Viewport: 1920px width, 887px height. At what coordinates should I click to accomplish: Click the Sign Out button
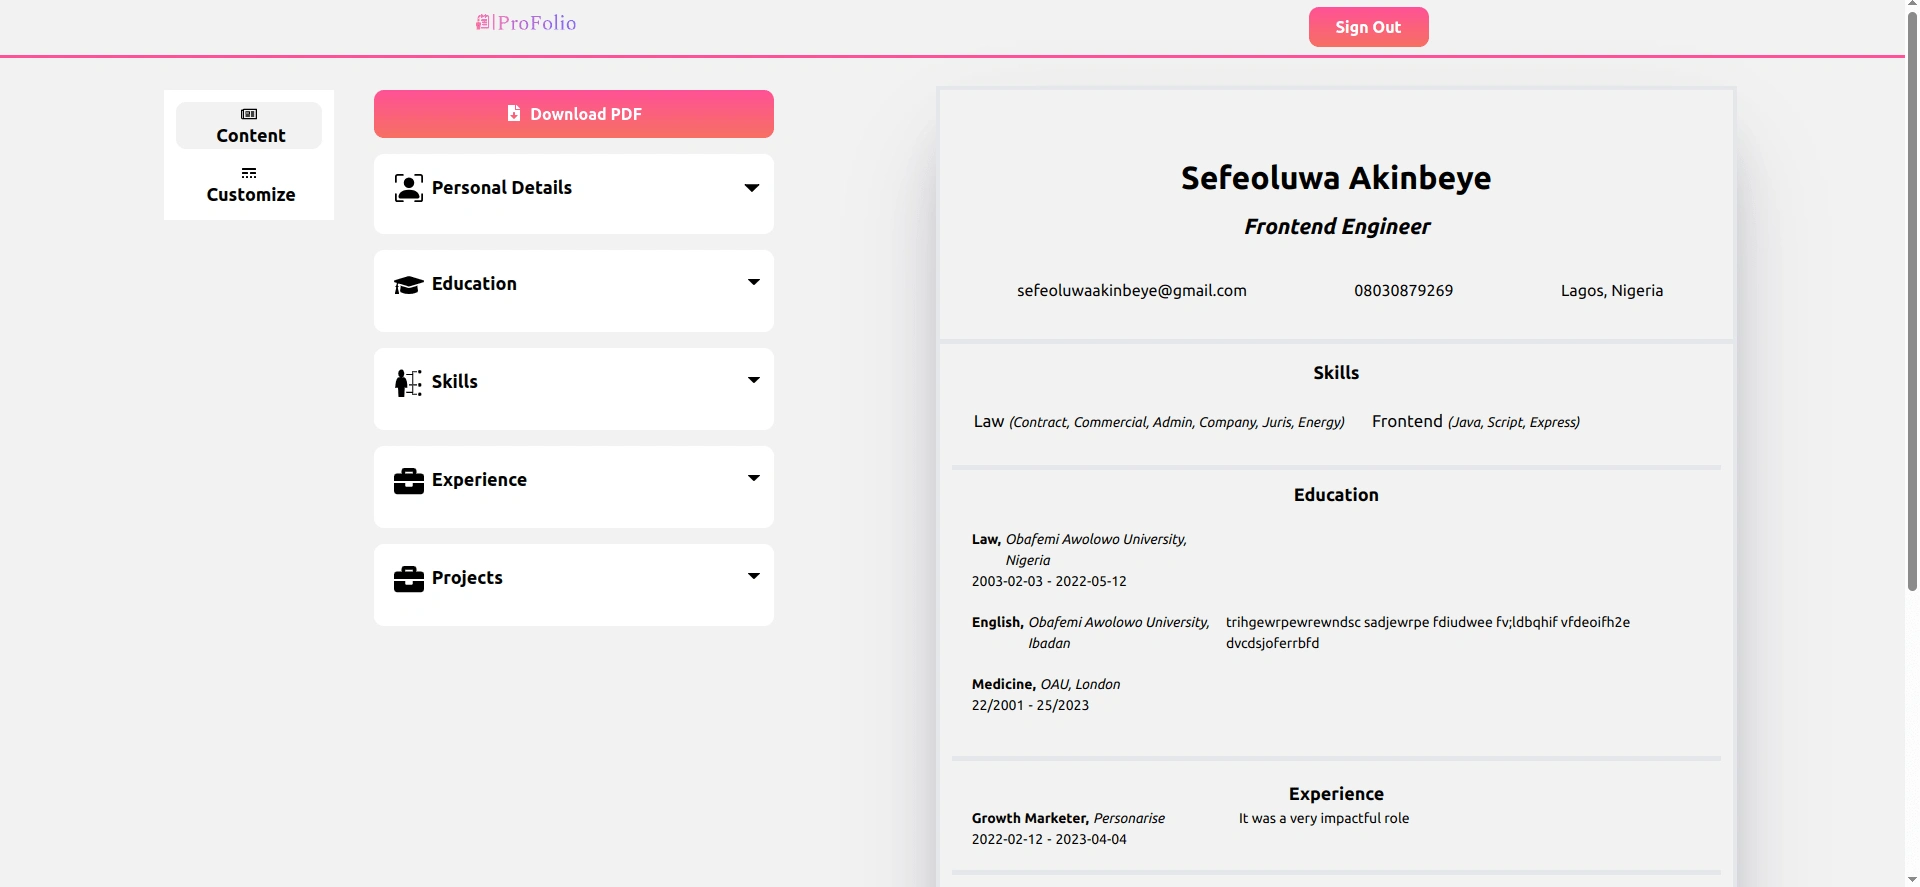pyautogui.click(x=1368, y=27)
